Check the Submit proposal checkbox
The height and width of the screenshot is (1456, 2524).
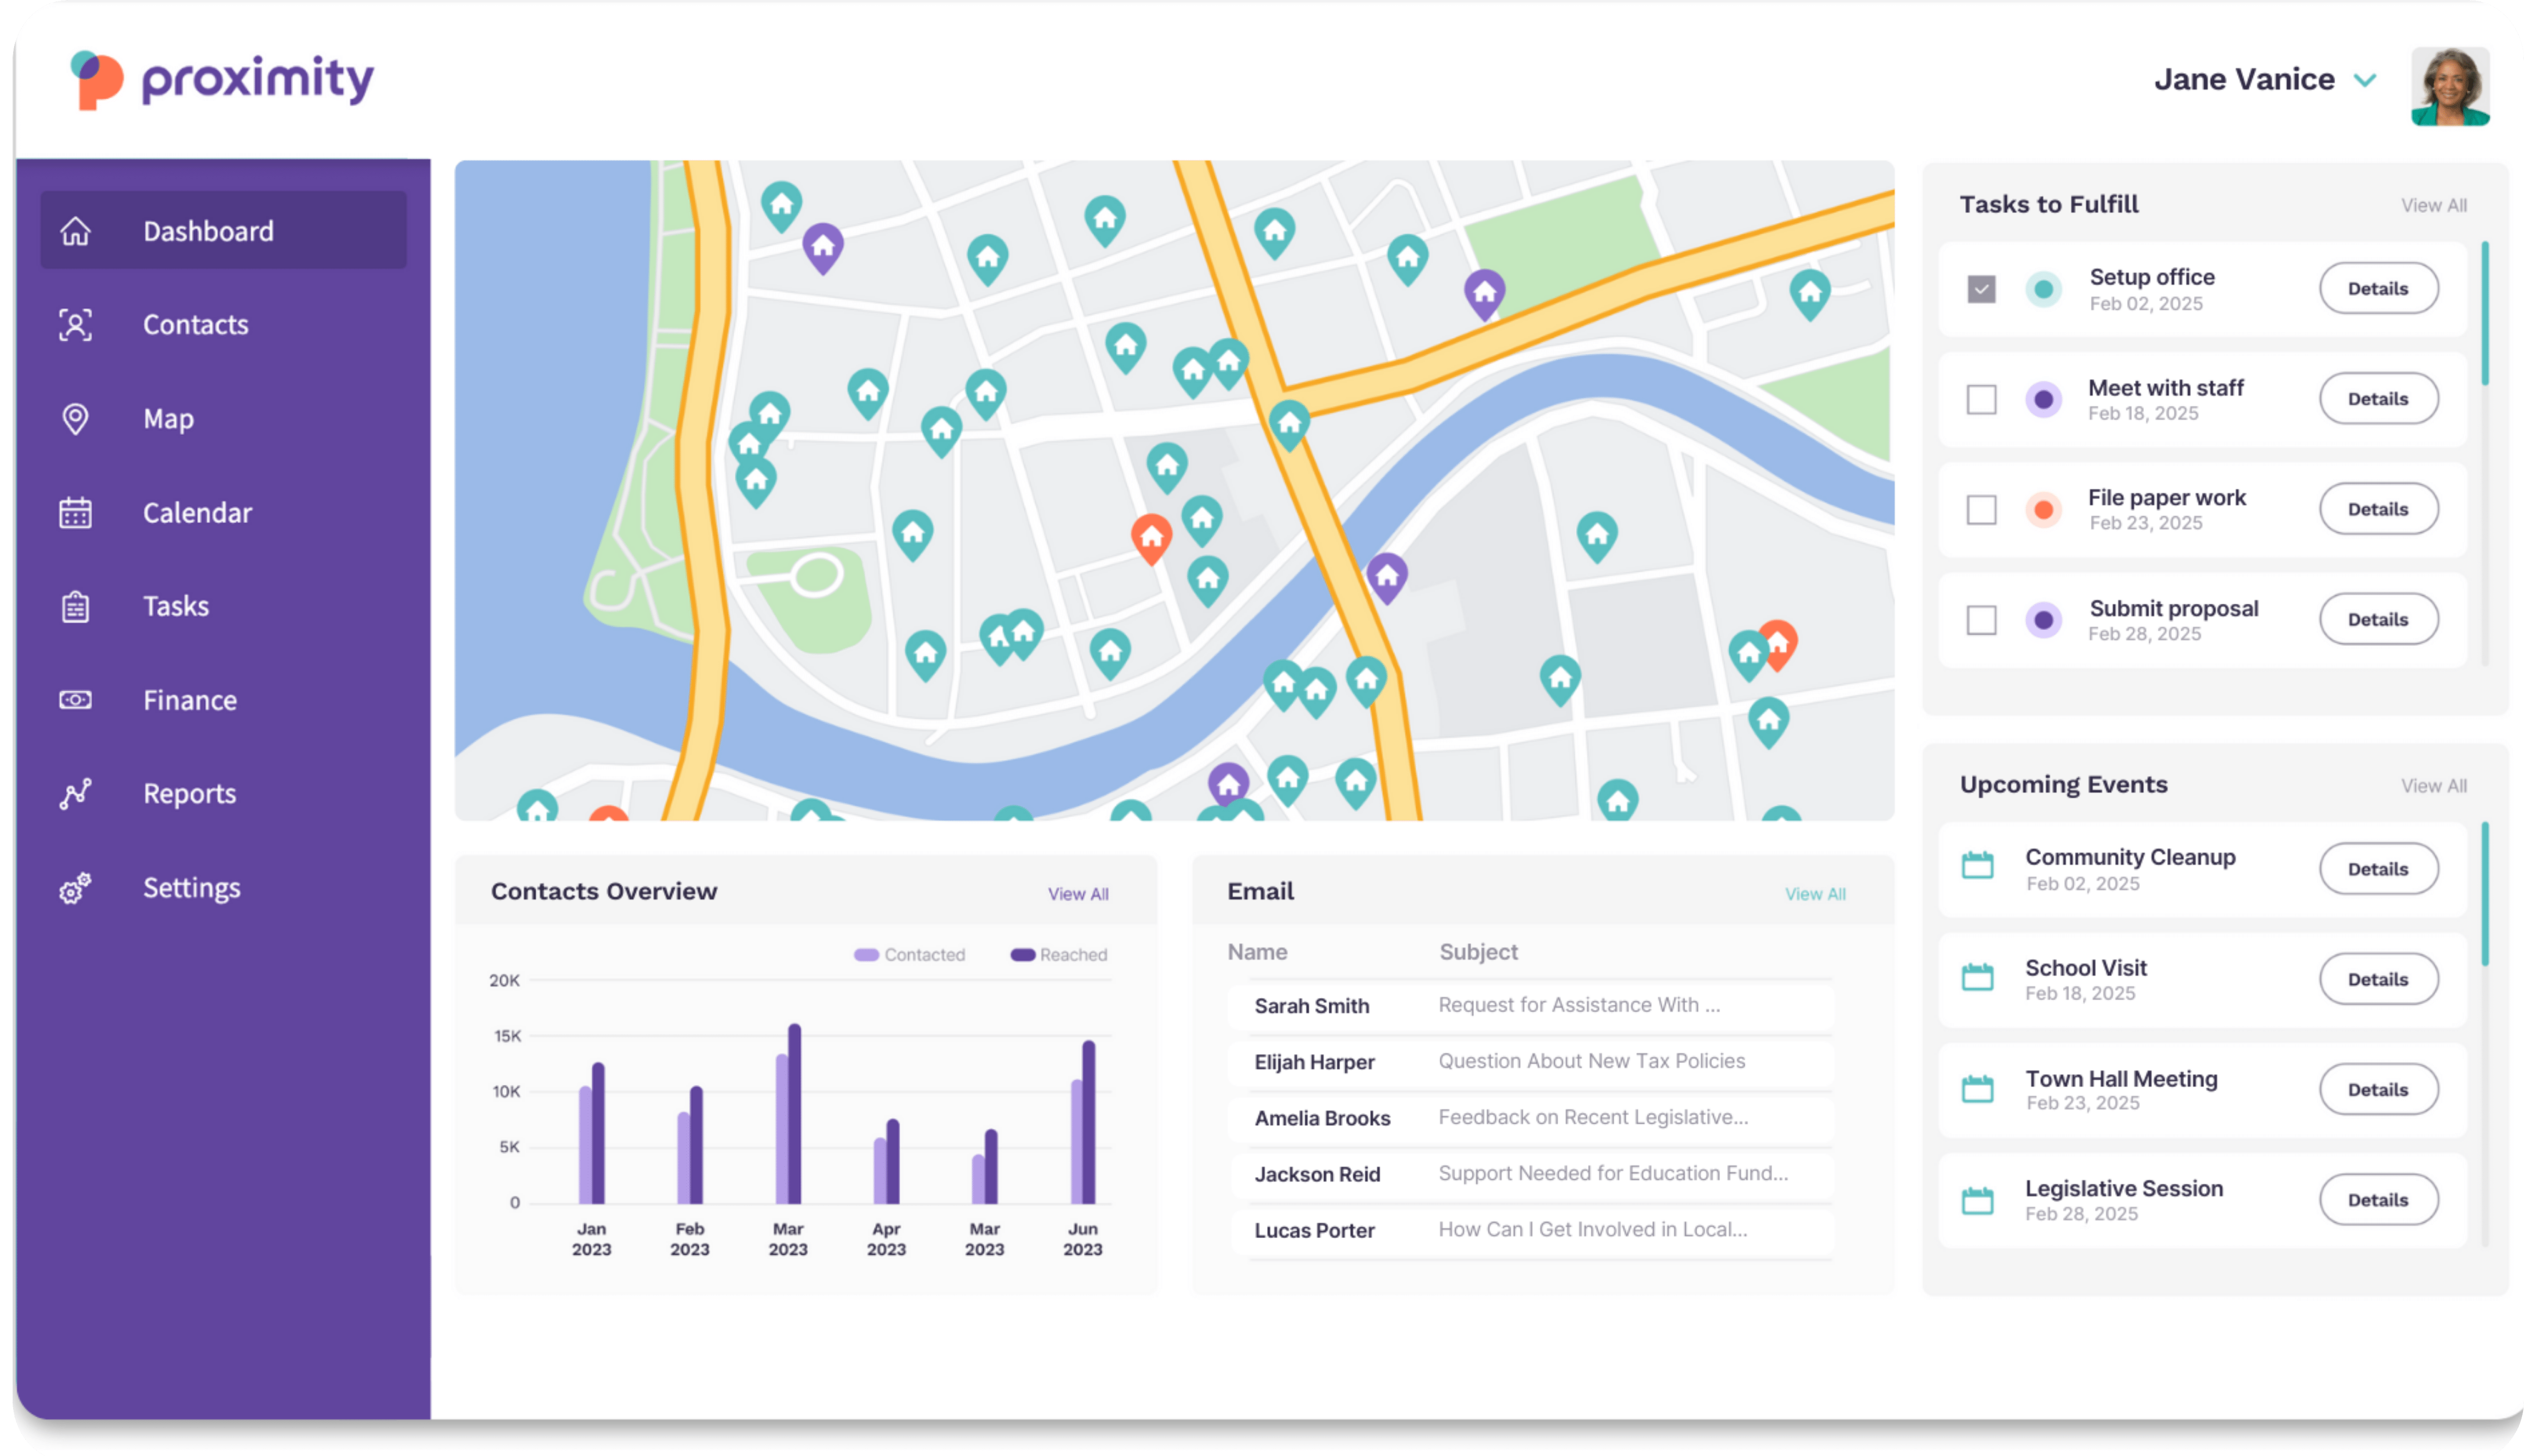1981,620
